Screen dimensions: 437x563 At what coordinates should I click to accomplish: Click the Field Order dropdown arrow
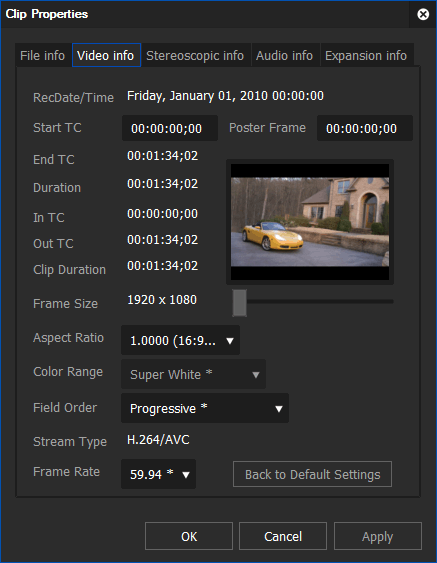279,409
